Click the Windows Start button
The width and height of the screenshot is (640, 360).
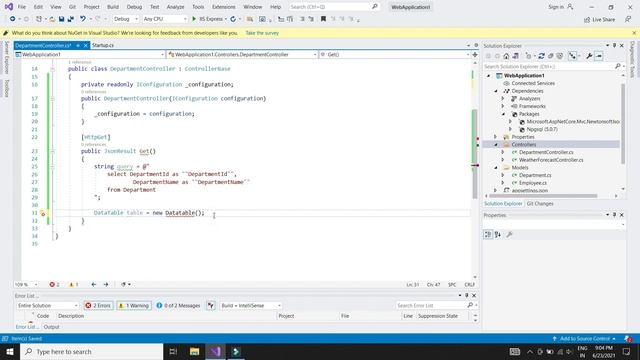10,351
